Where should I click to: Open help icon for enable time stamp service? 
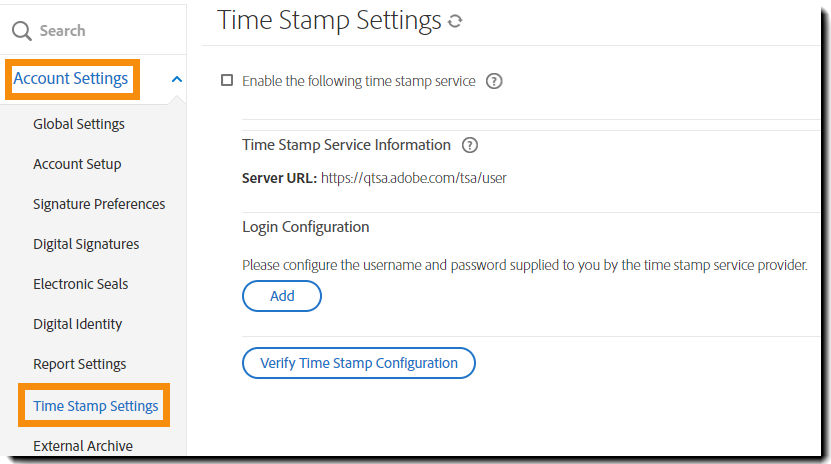493,81
